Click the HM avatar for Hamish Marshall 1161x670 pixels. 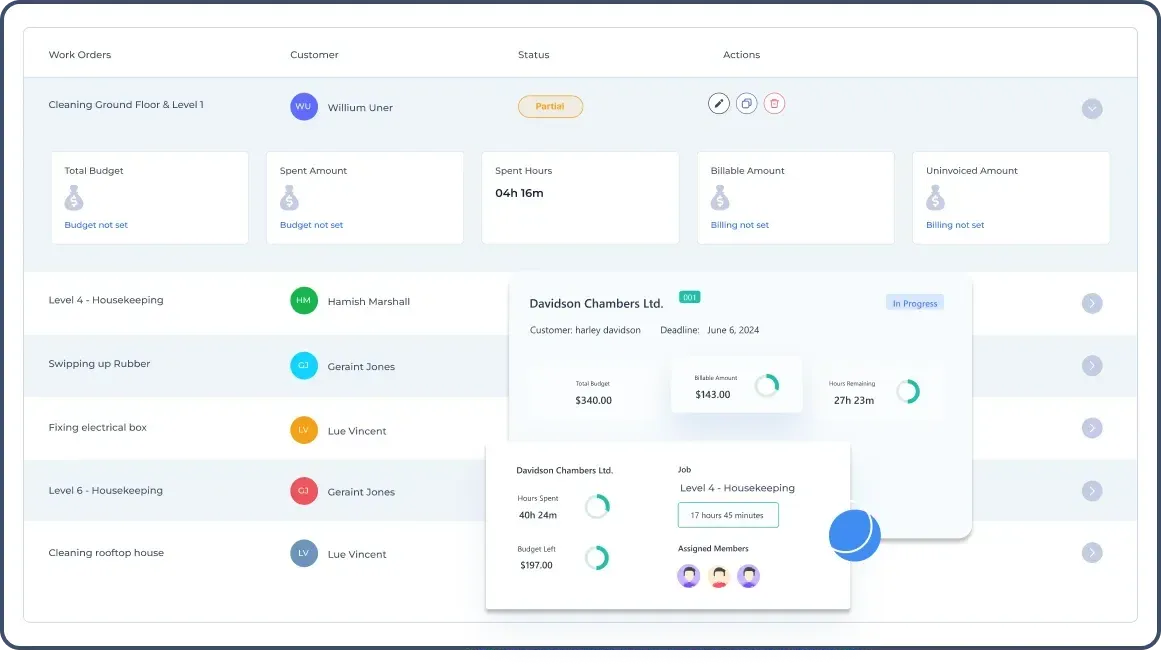303,300
